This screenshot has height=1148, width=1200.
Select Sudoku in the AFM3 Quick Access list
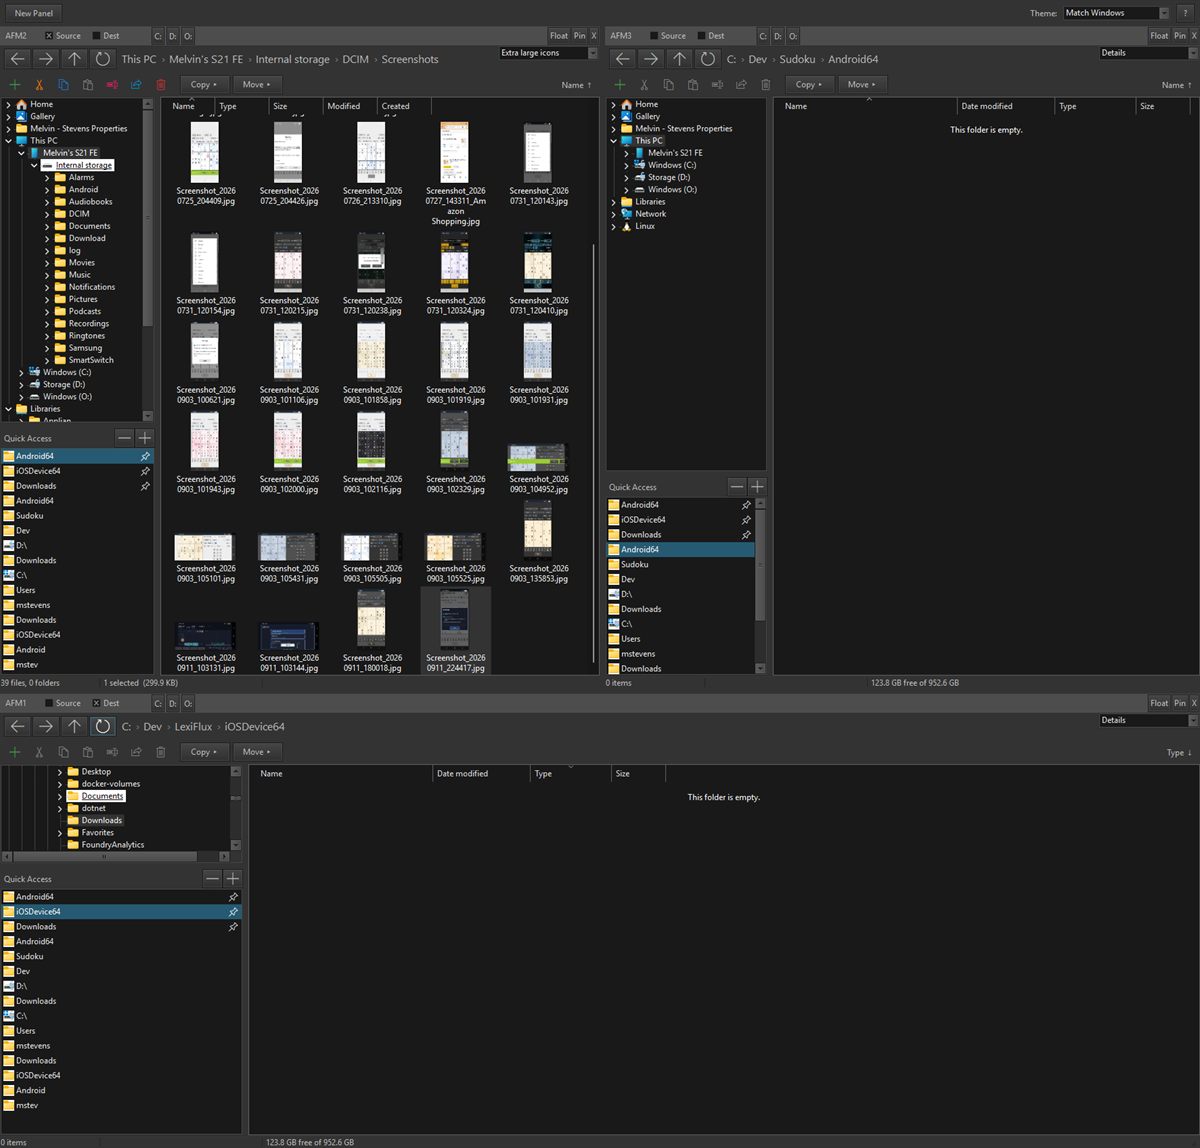tap(680, 564)
